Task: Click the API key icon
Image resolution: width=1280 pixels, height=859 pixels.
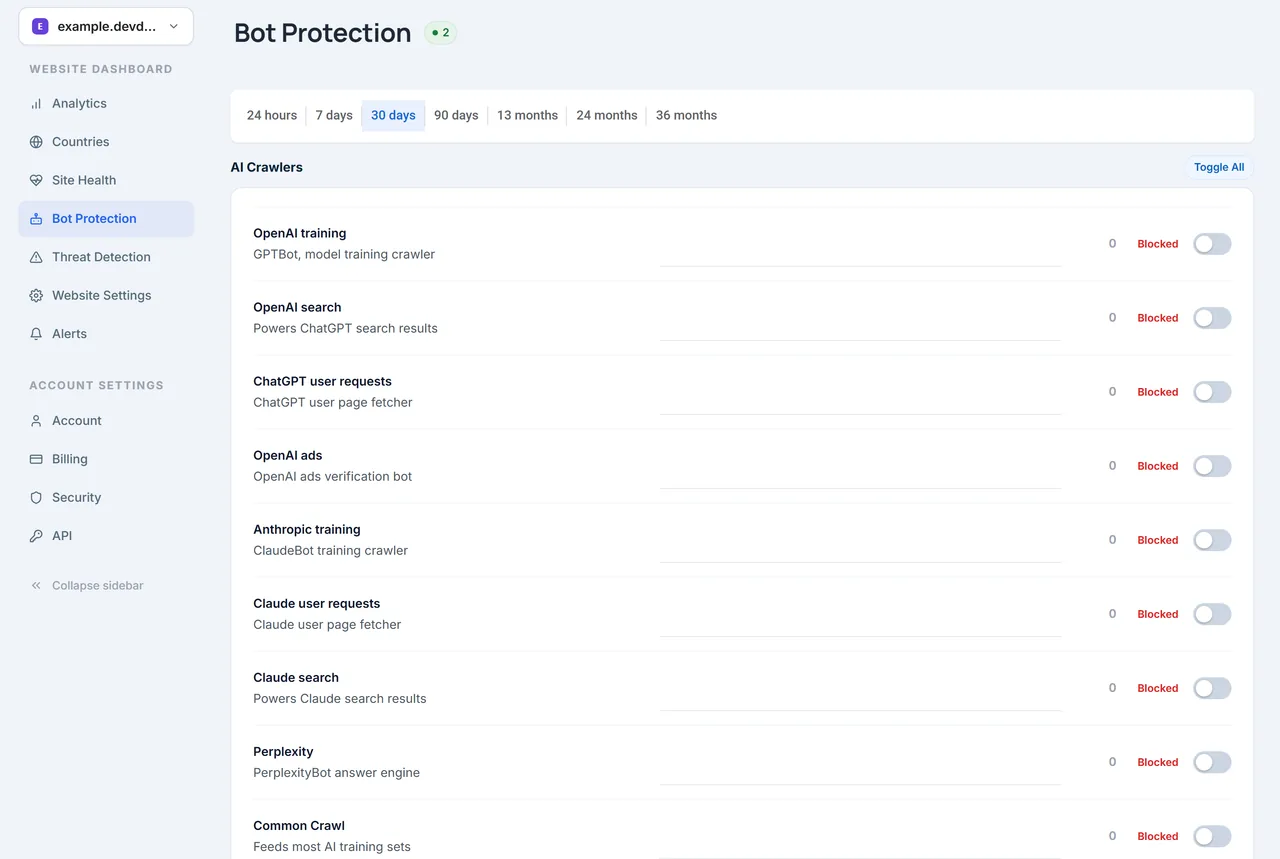Action: coord(36,536)
